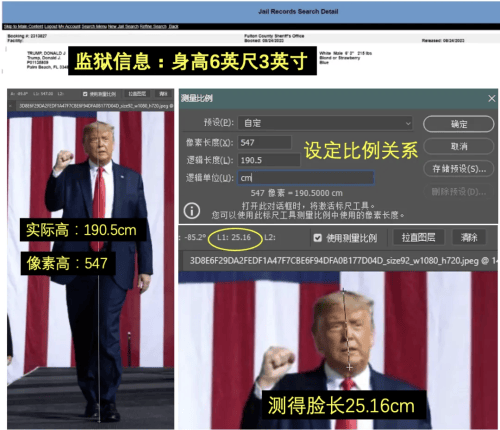Click the 逻辑单位 input containing cm

click(306, 178)
